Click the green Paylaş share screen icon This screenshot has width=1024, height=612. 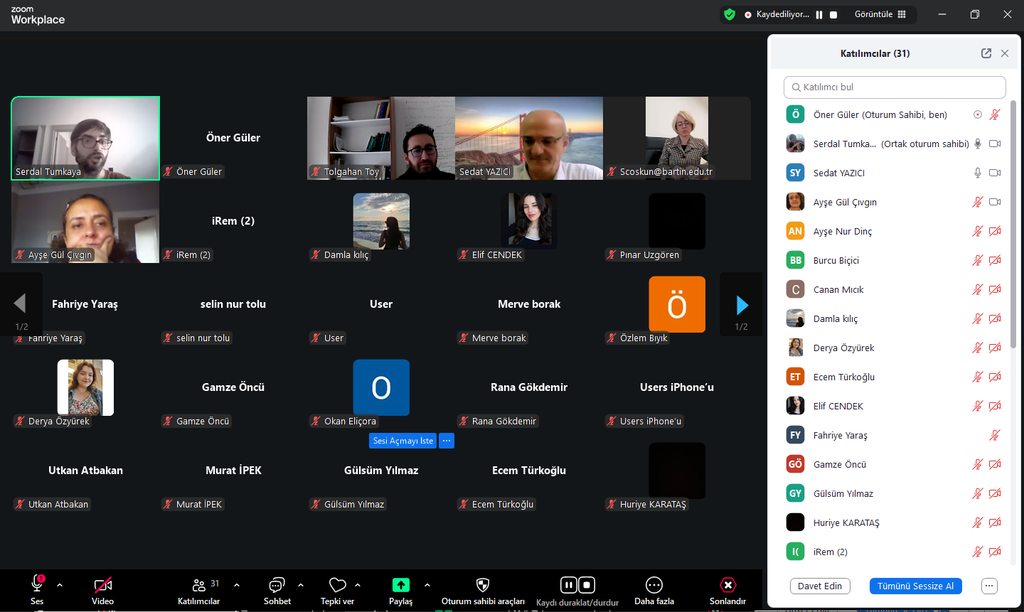tap(400, 585)
